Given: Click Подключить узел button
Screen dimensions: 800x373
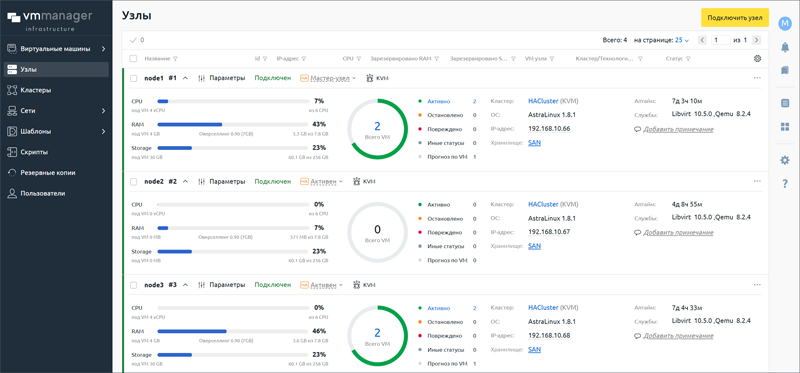Looking at the screenshot, I should pyautogui.click(x=735, y=17).
